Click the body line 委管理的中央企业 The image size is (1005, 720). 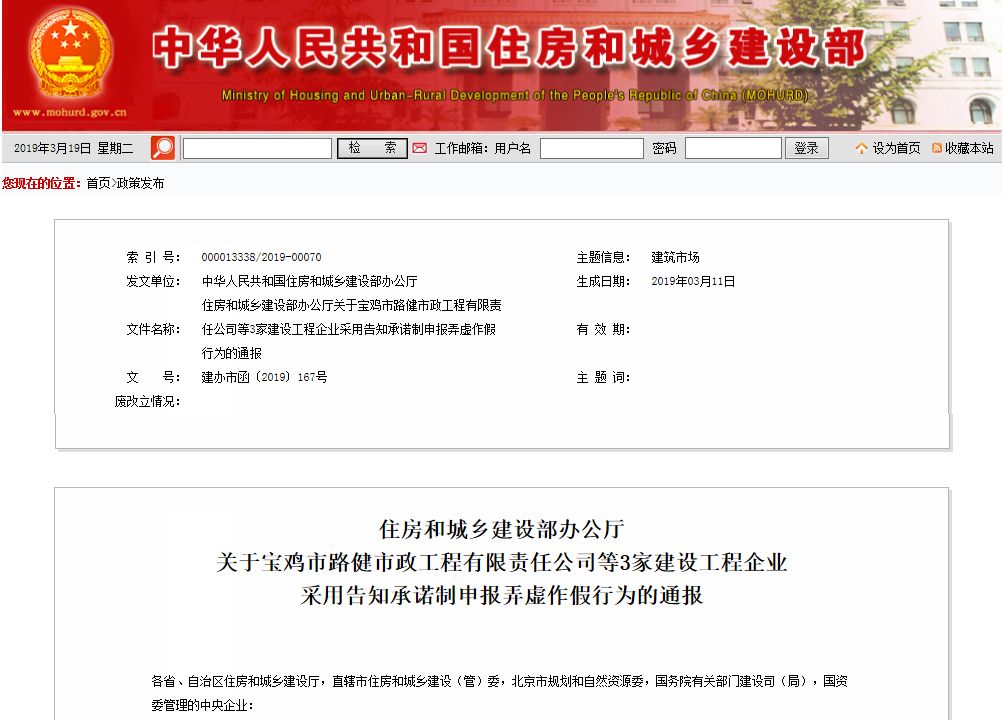(203, 705)
